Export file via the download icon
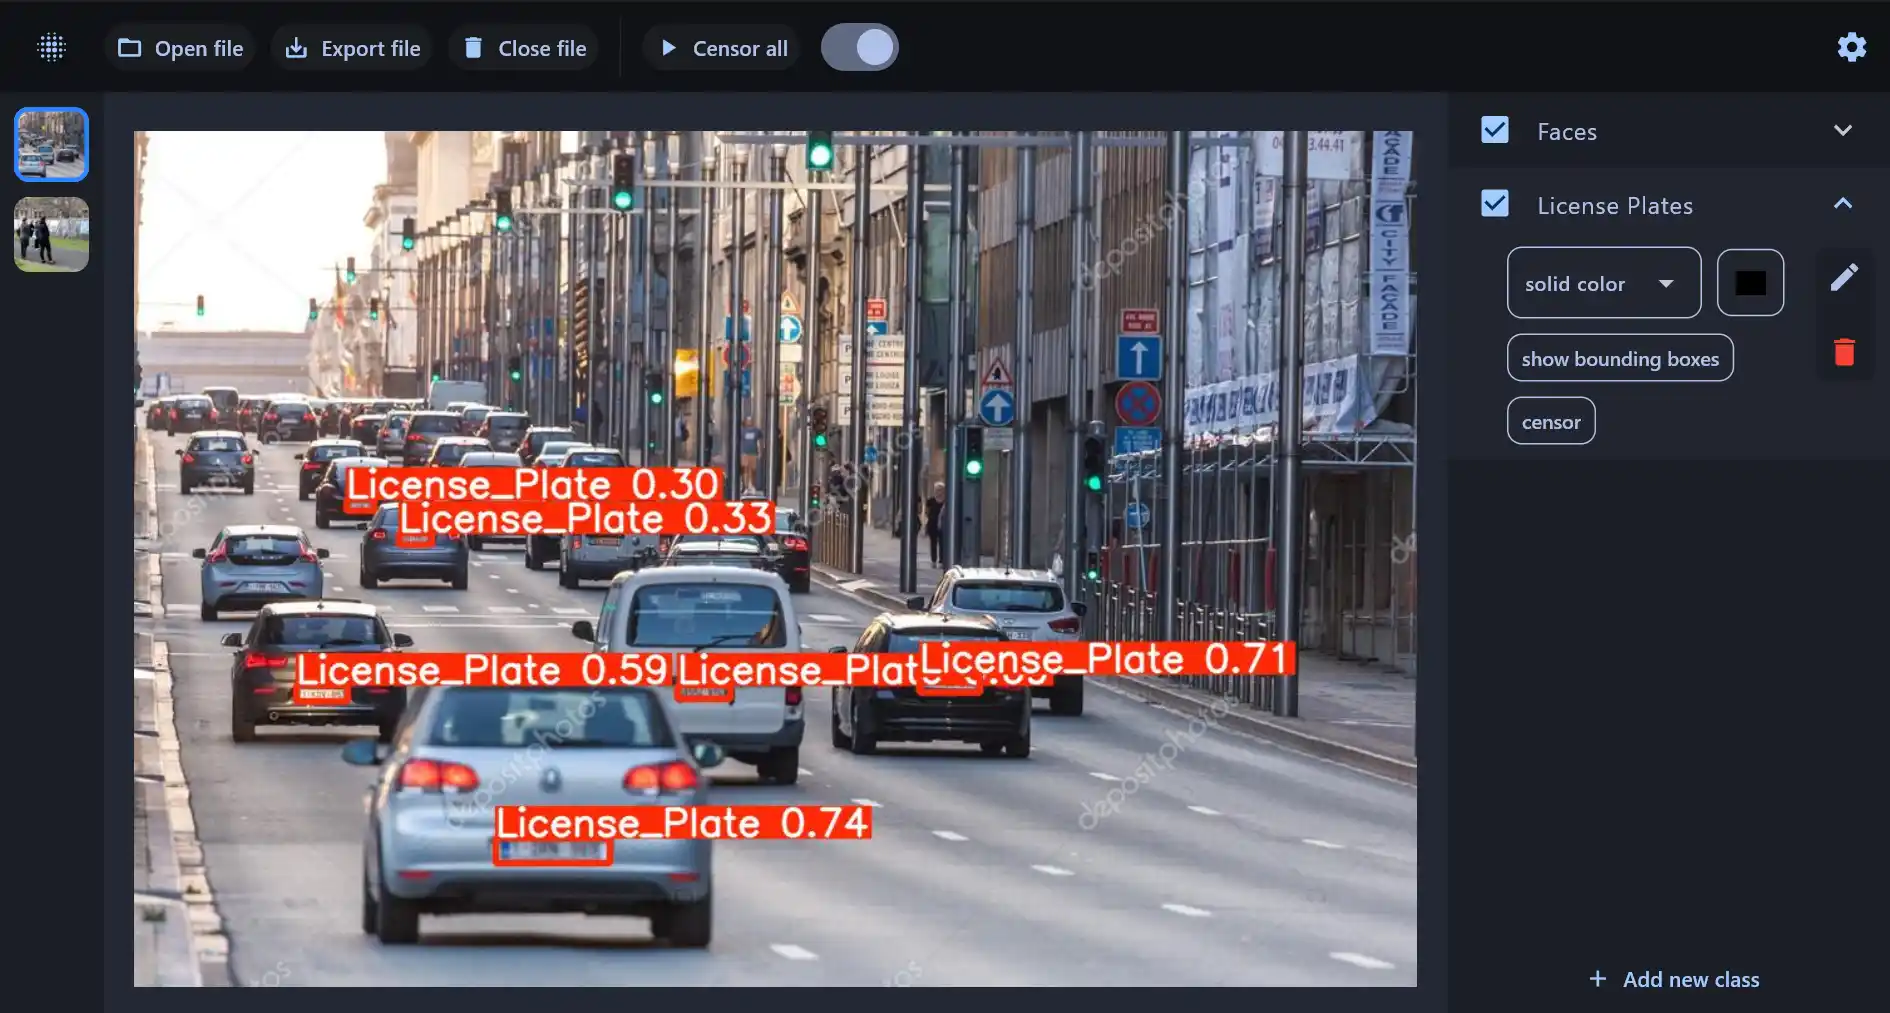 pyautogui.click(x=296, y=47)
